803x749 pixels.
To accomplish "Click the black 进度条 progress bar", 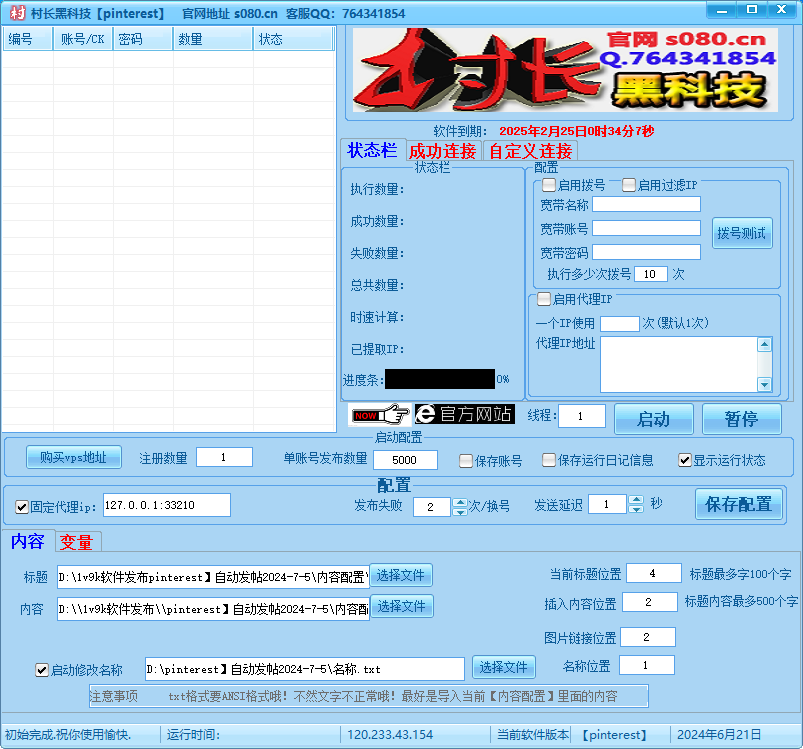I will click(440, 379).
